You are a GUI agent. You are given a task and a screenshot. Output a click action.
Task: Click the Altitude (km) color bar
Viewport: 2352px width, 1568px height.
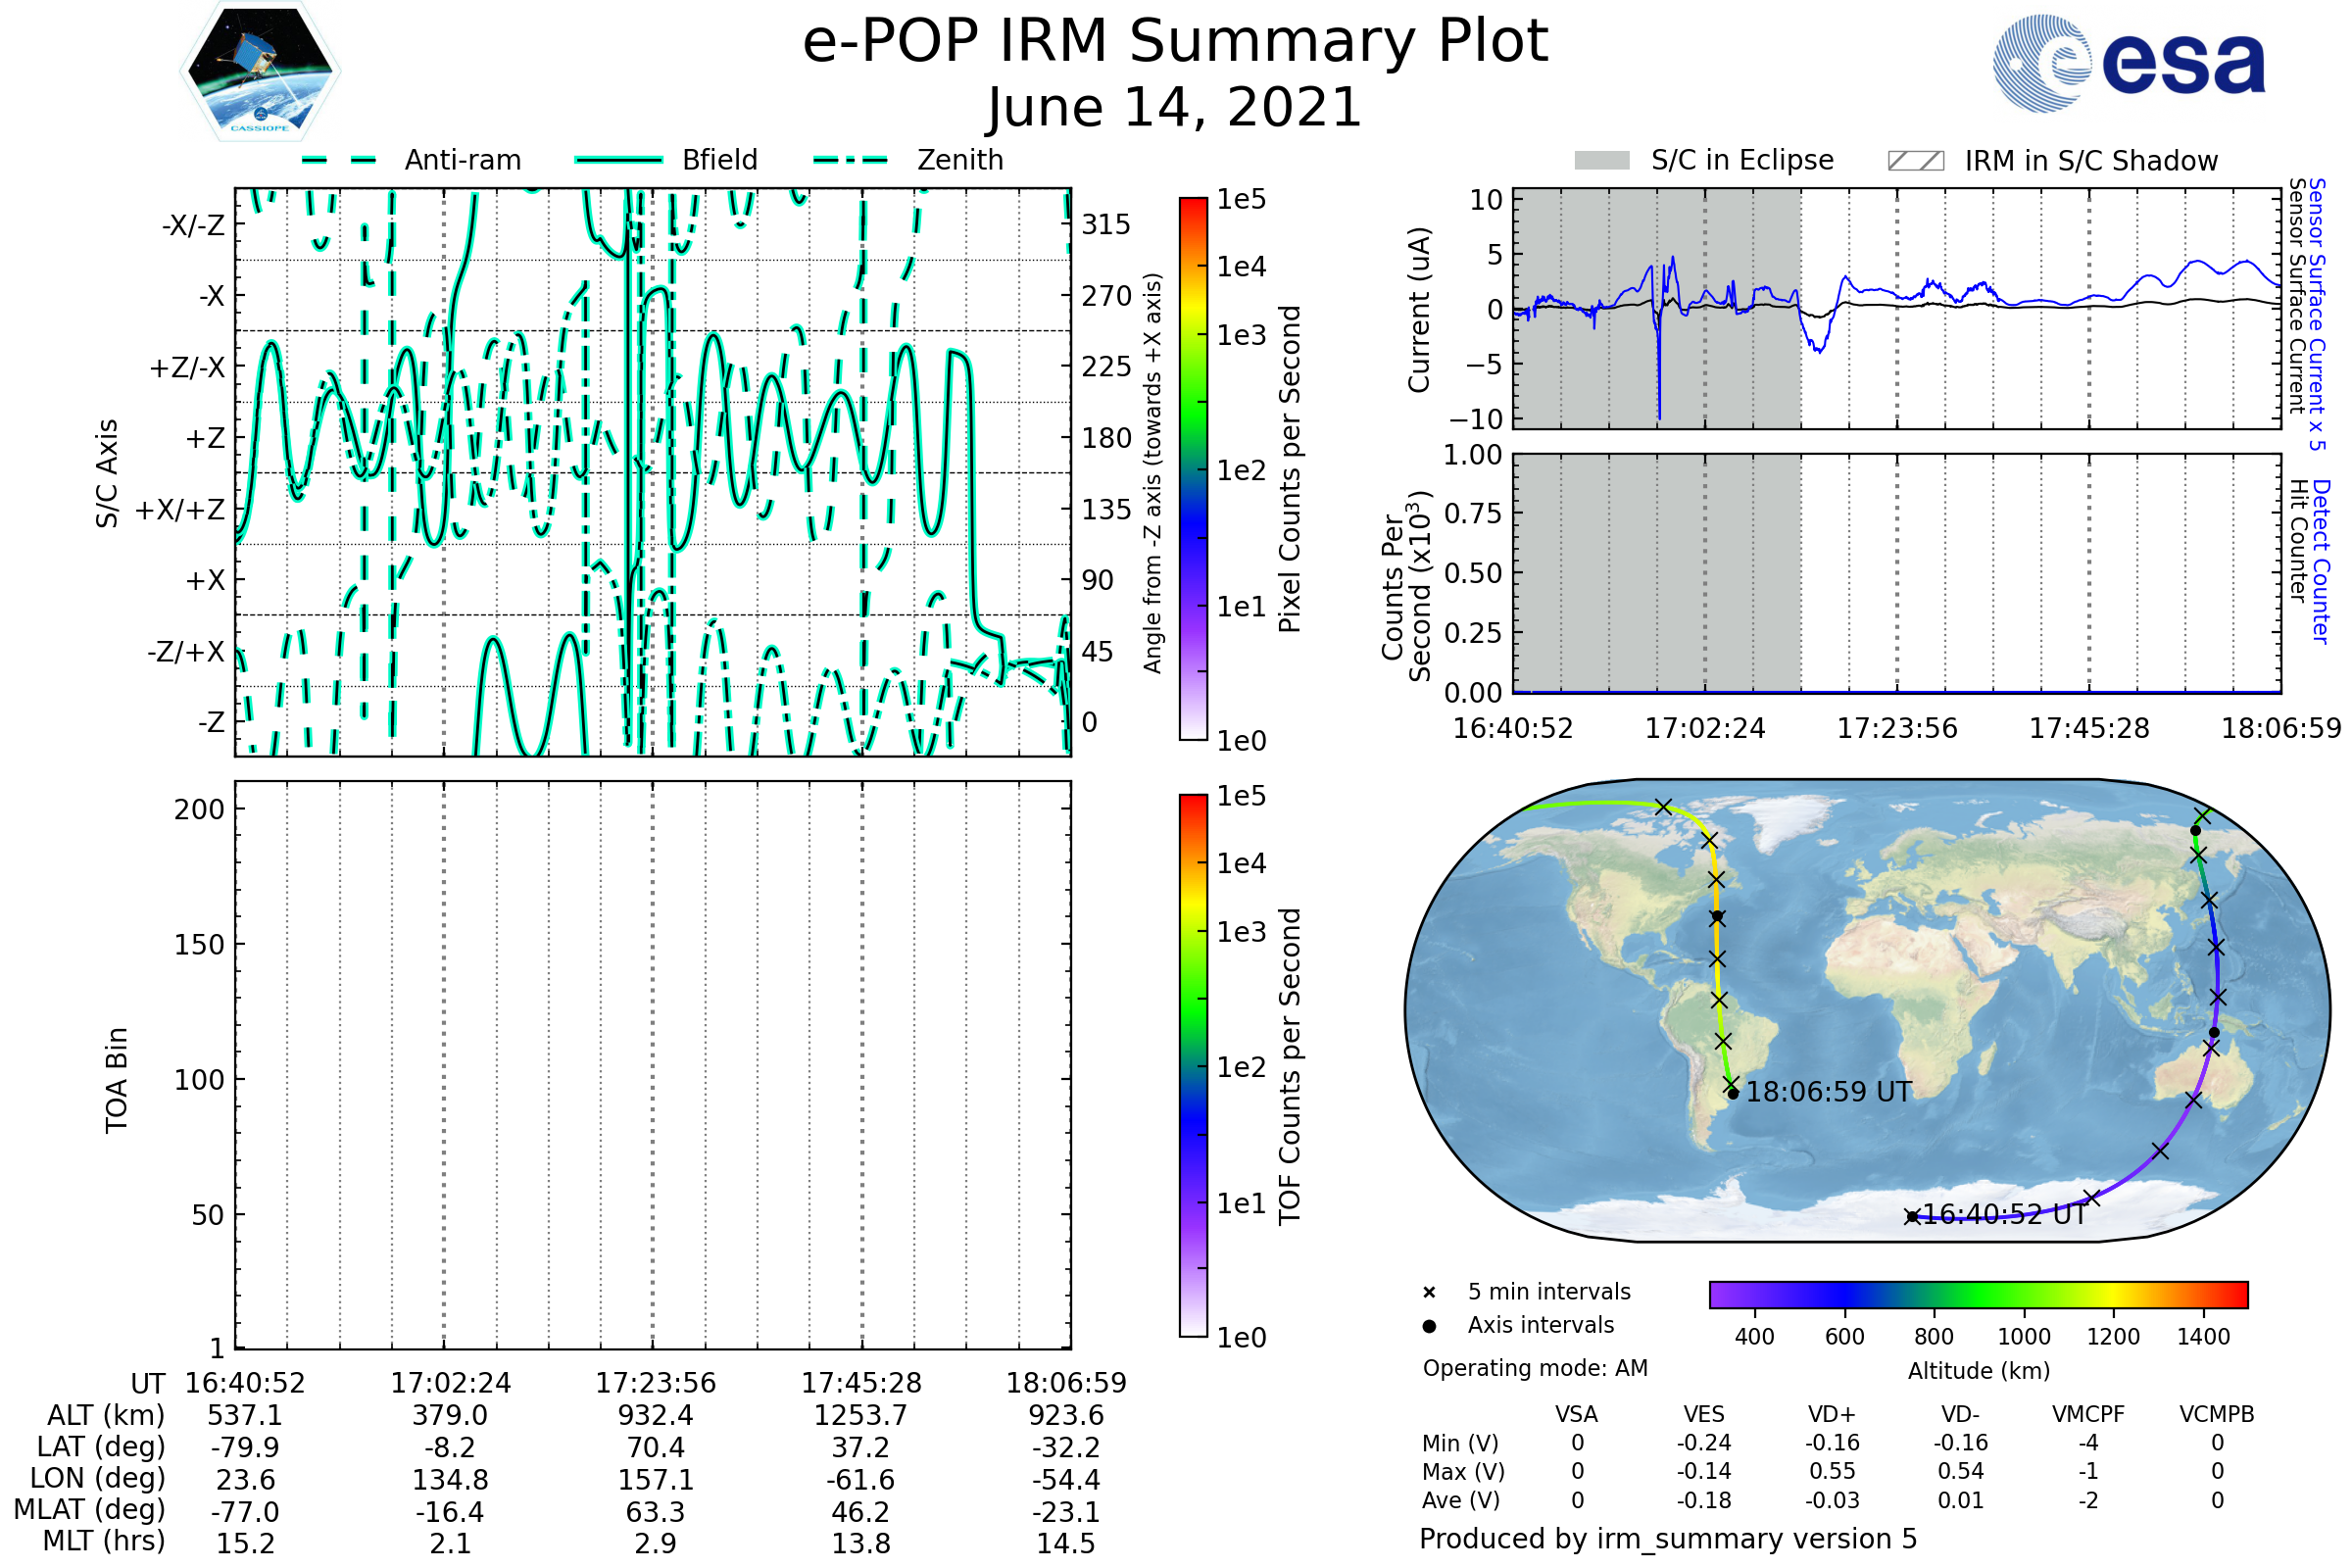[1978, 1294]
